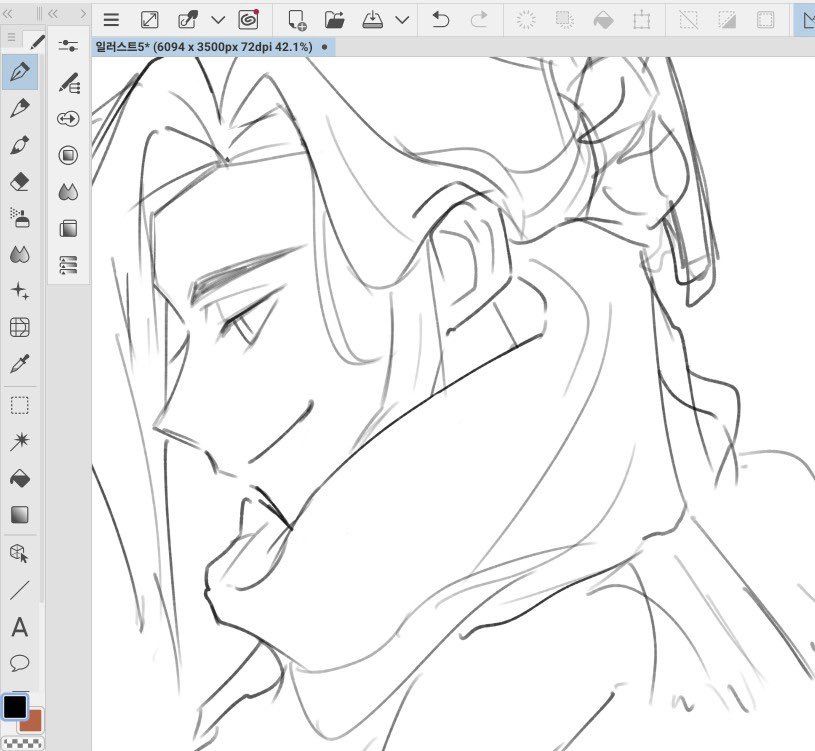Choose the Airbrush tool
The height and width of the screenshot is (751, 815).
click(19, 218)
